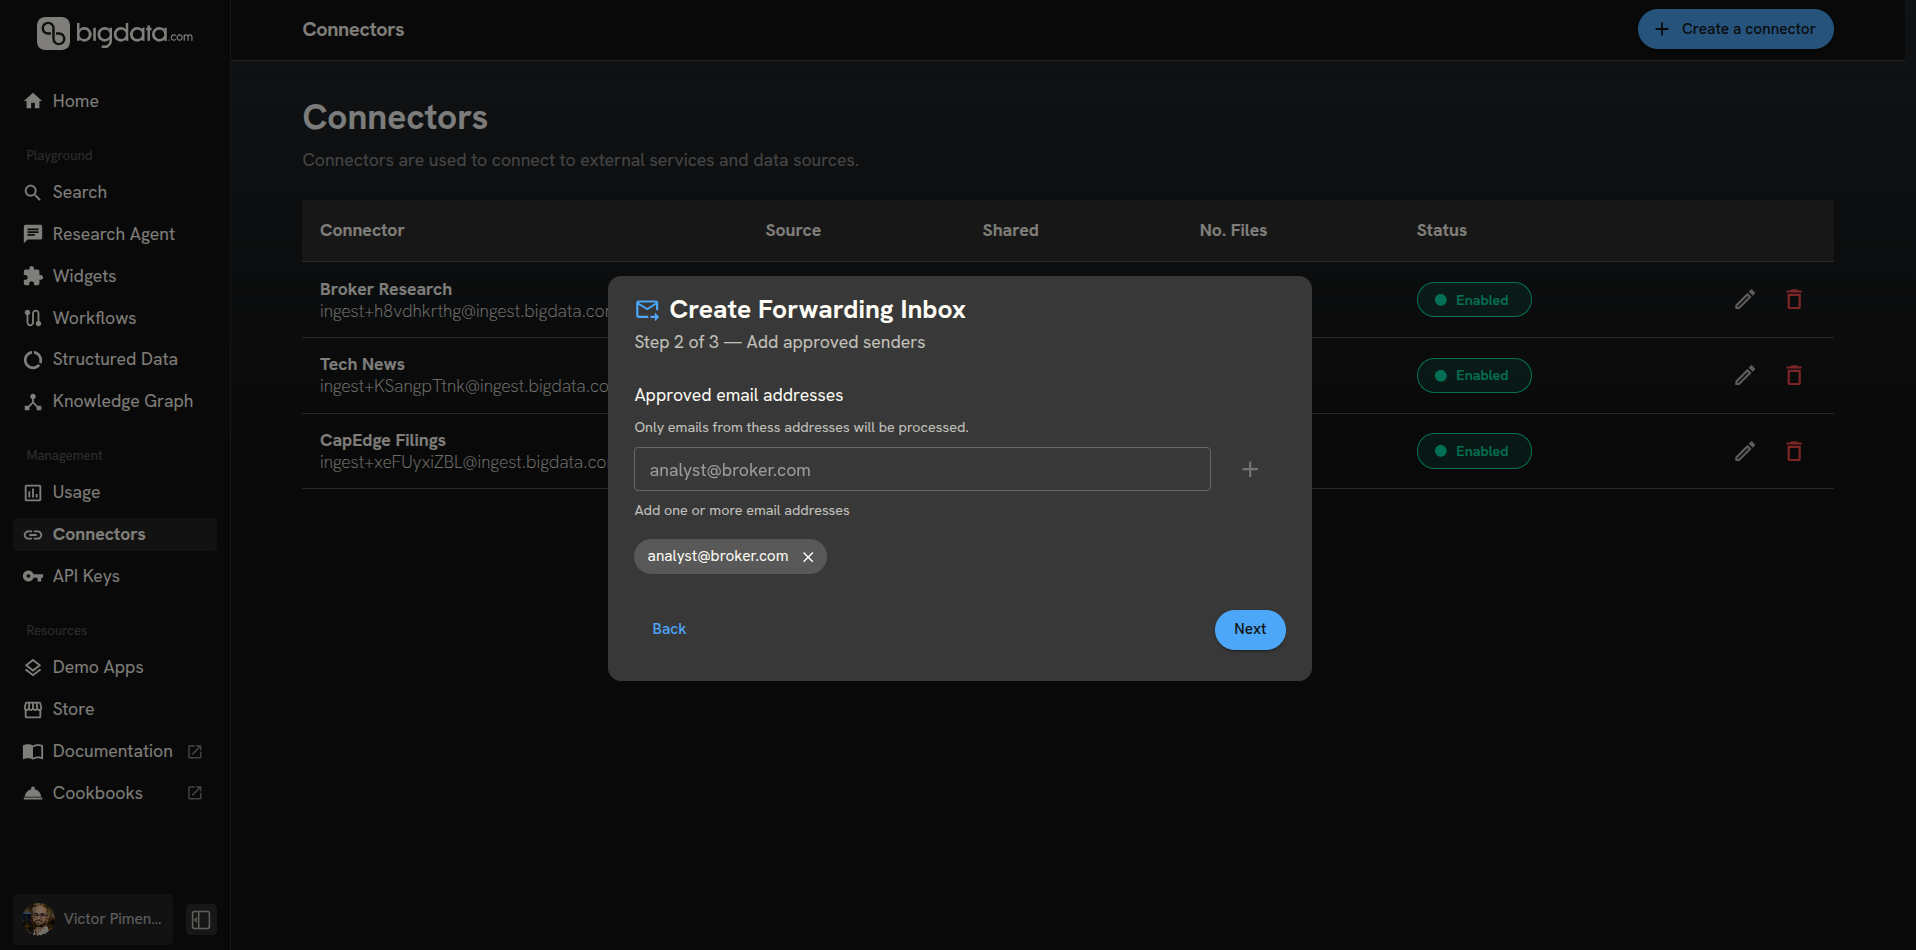Viewport: 1916px width, 950px height.
Task: Add the email with the plus icon
Action: click(x=1250, y=469)
